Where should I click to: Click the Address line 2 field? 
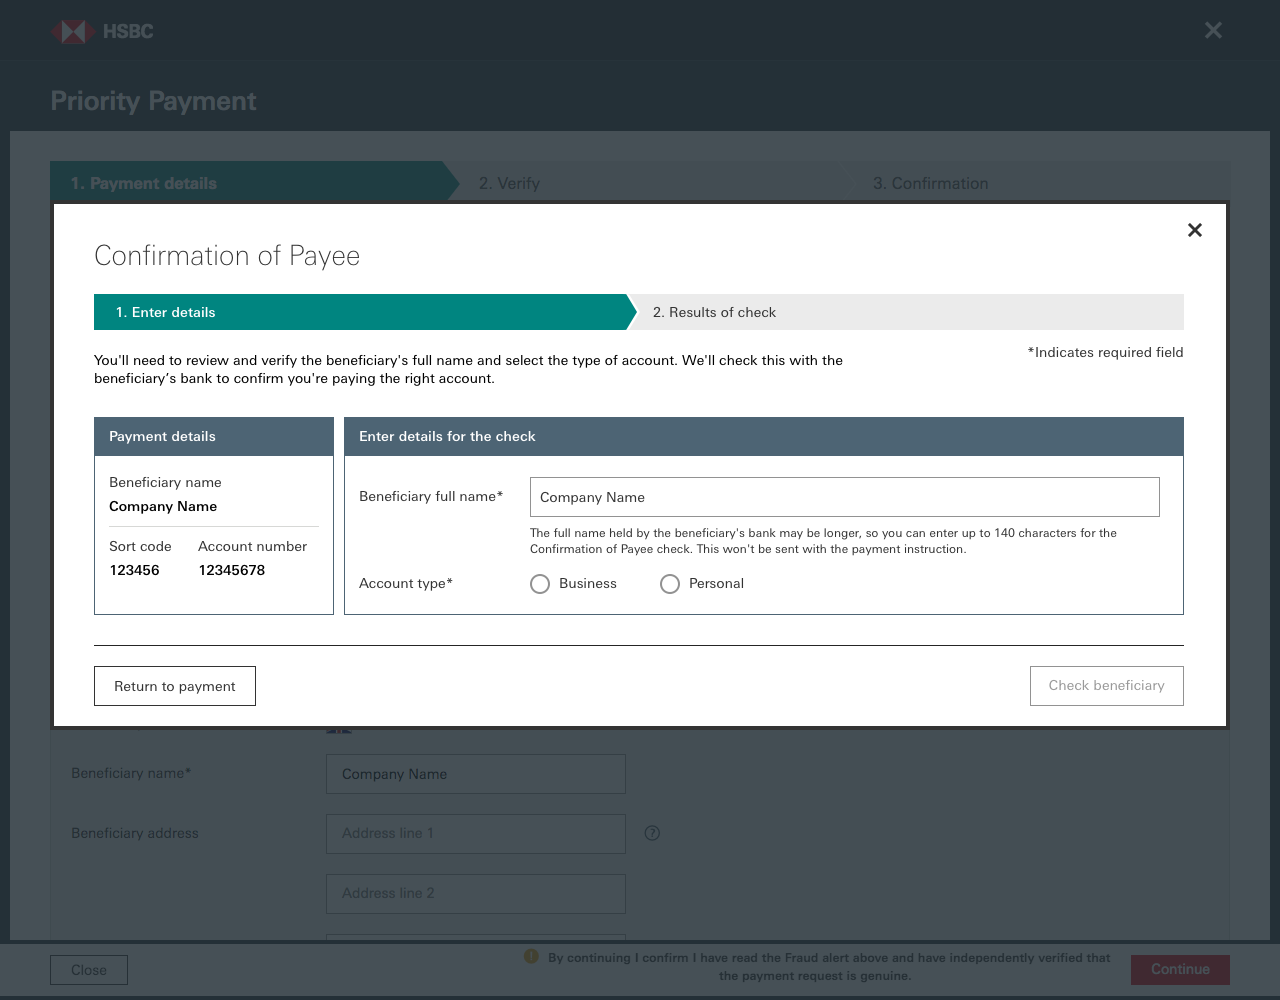[x=475, y=893]
